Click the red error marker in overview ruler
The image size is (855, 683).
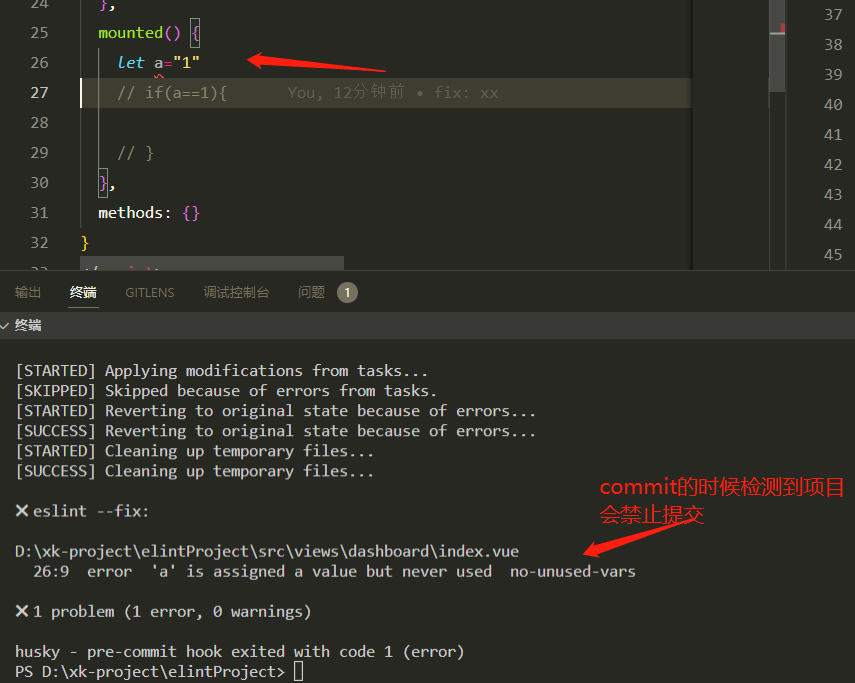783,27
